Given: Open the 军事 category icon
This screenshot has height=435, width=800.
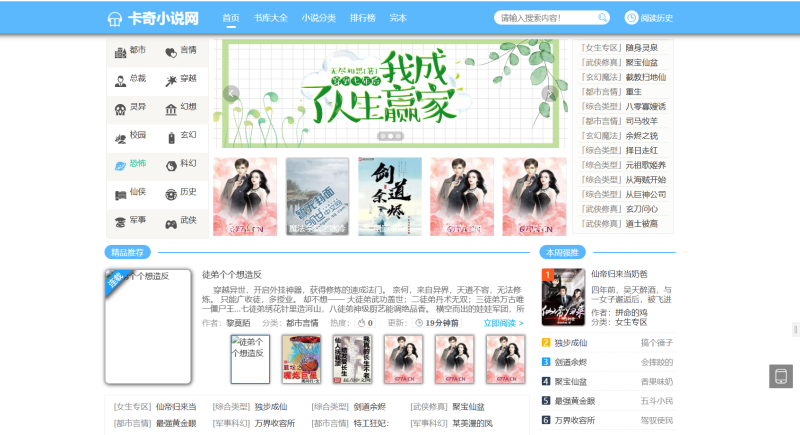Looking at the screenshot, I should [120, 223].
